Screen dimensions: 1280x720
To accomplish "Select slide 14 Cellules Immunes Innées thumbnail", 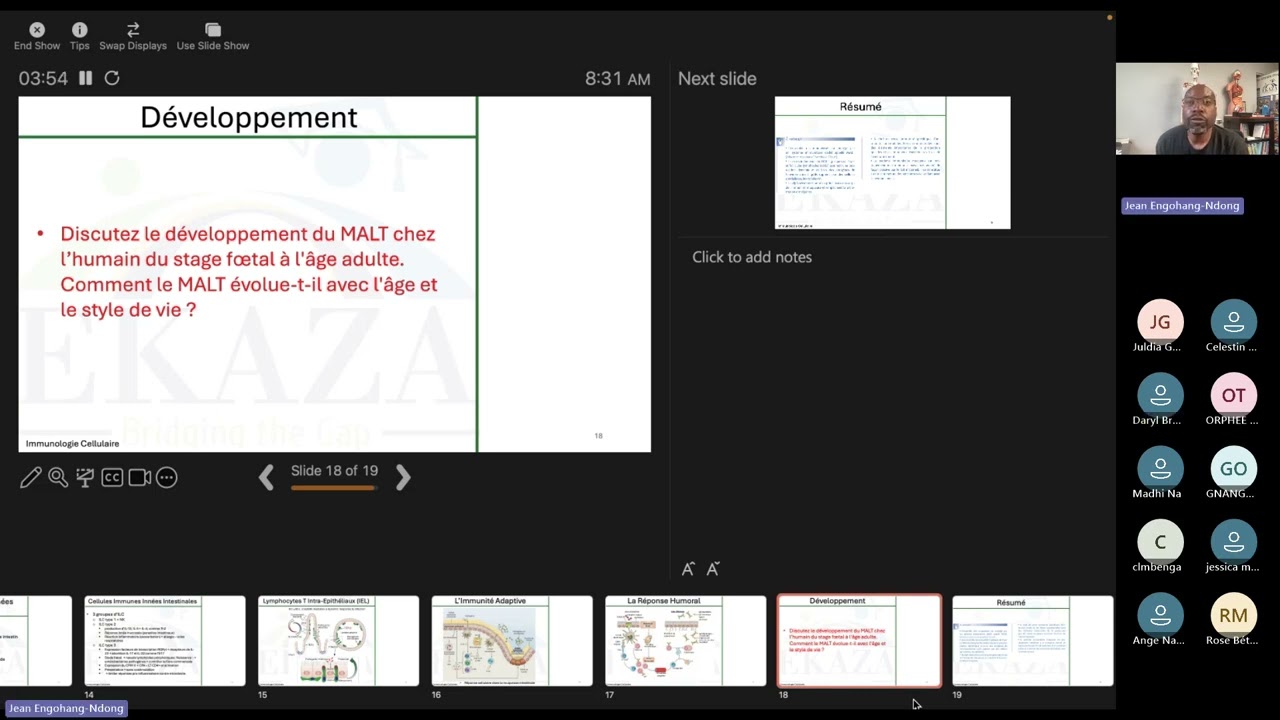I will [x=165, y=641].
